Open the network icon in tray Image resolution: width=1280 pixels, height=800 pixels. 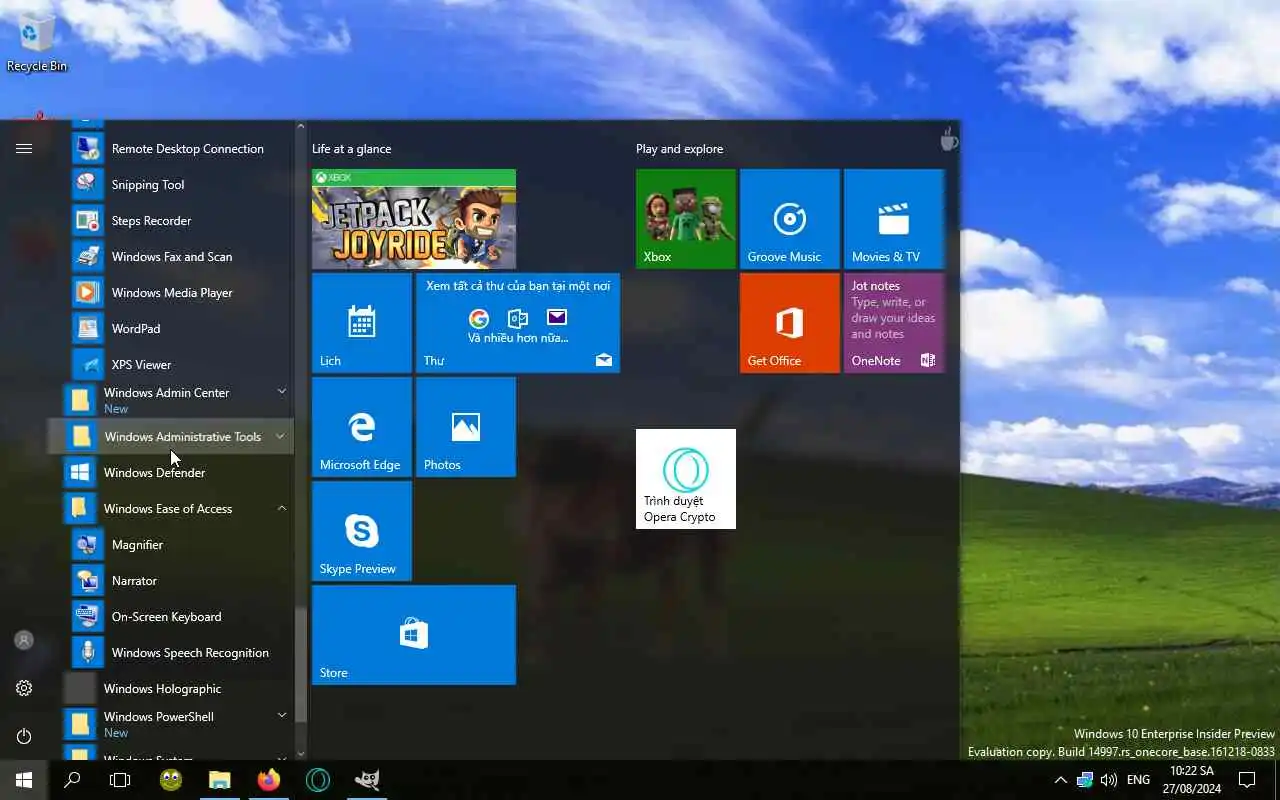point(1084,780)
